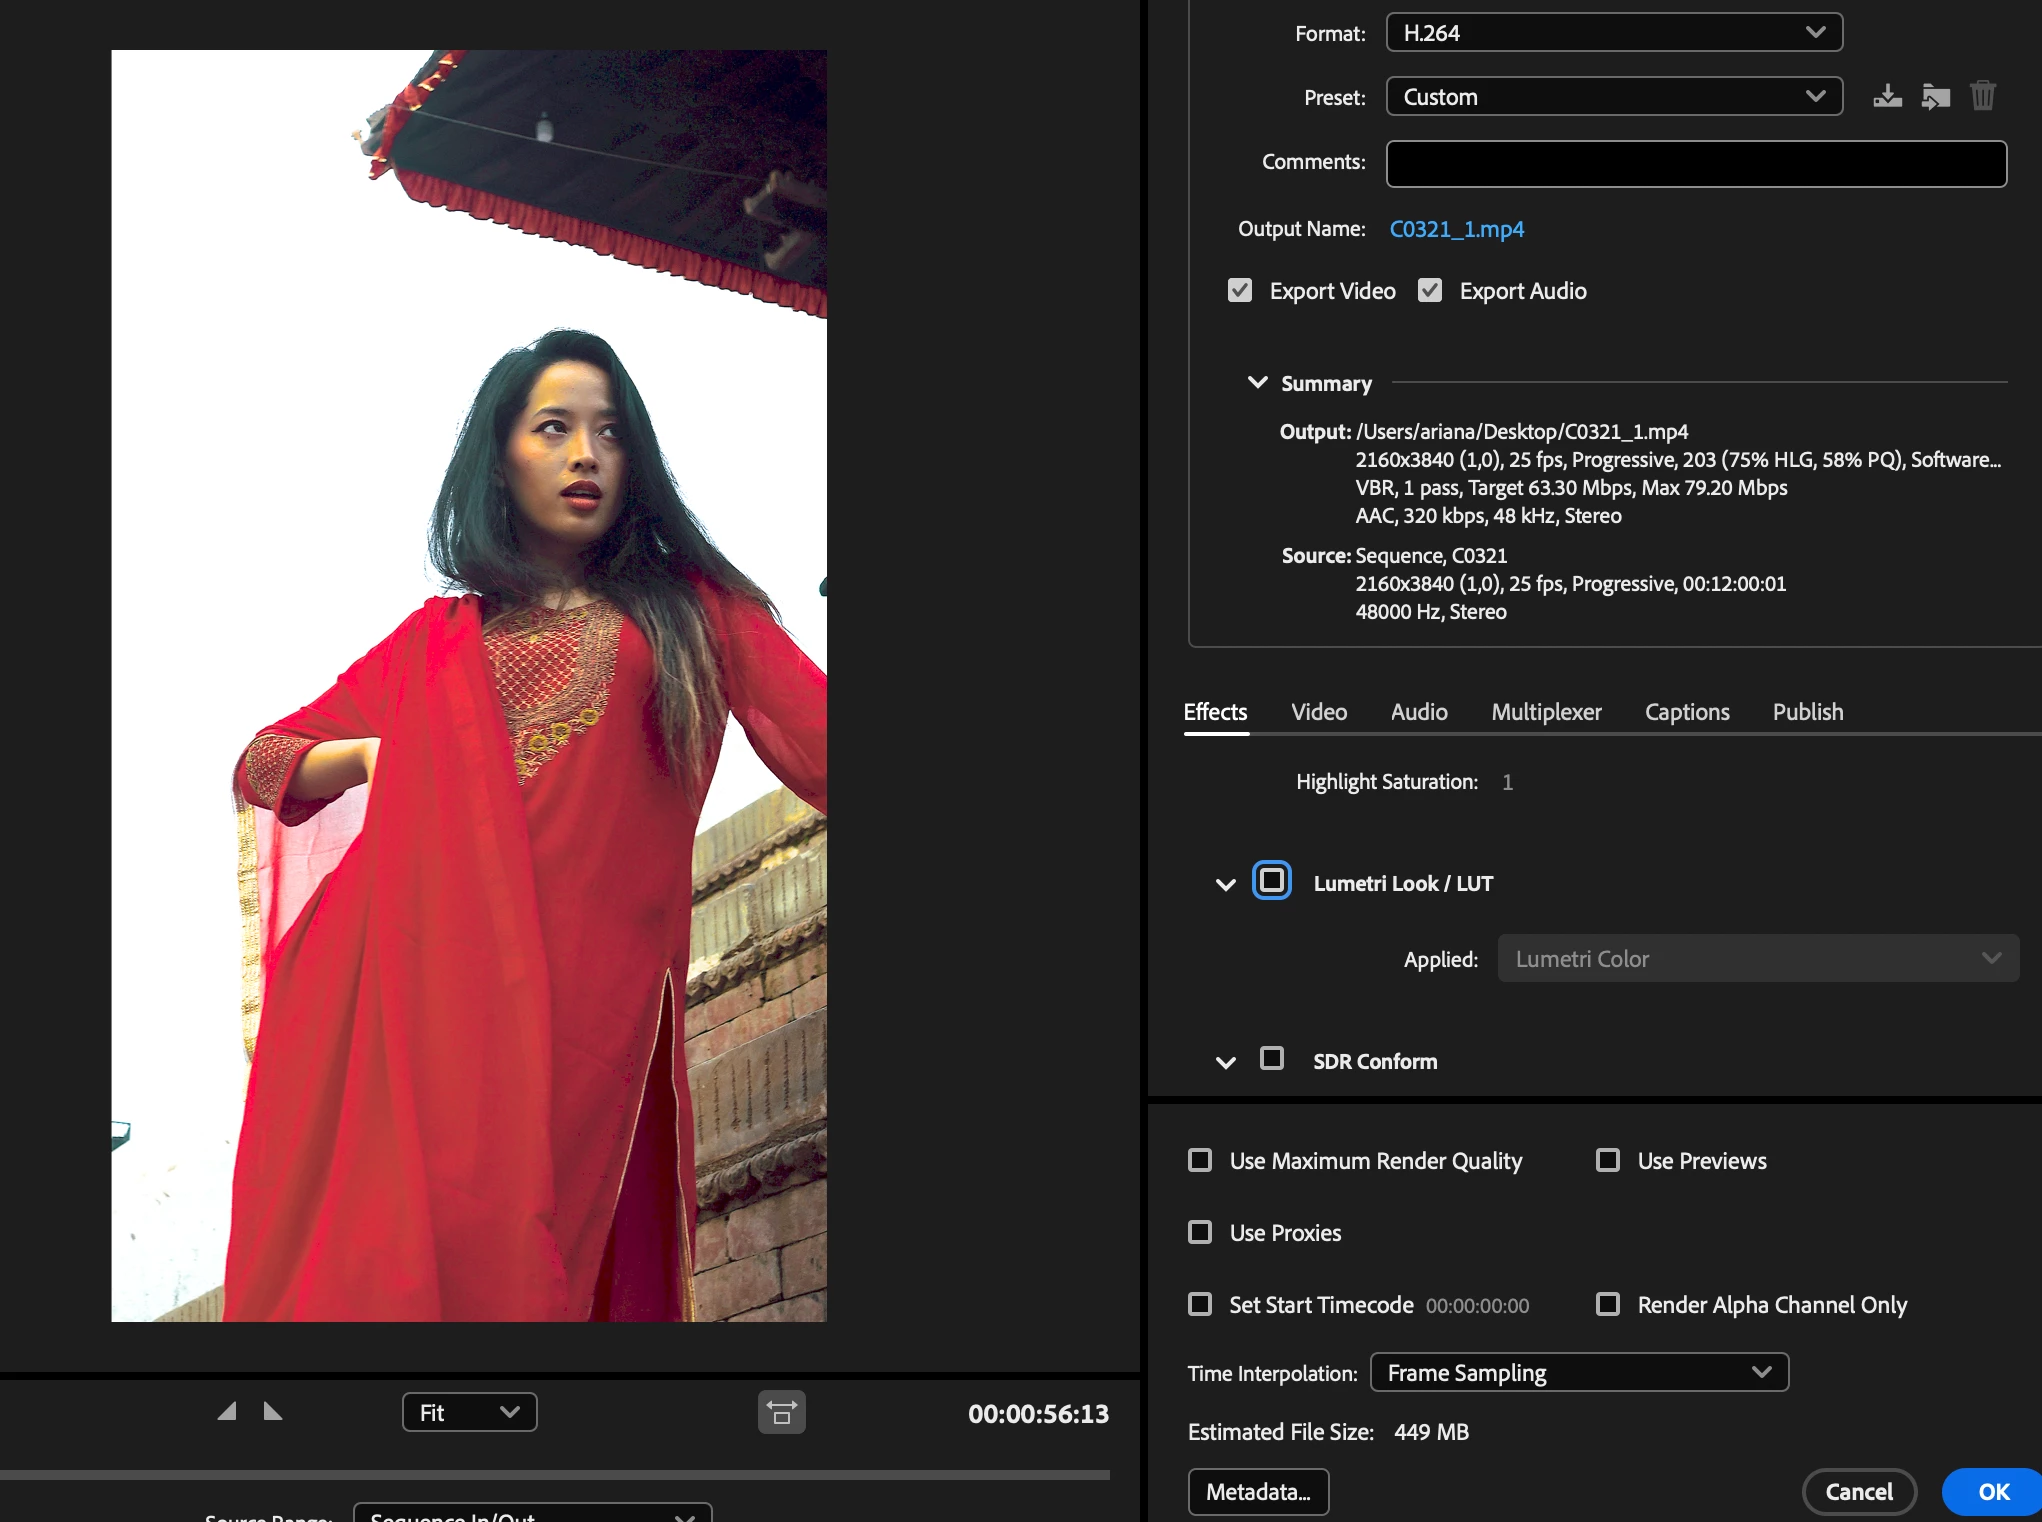This screenshot has width=2042, height=1522.
Task: Click the Metadata... button
Action: click(1257, 1492)
